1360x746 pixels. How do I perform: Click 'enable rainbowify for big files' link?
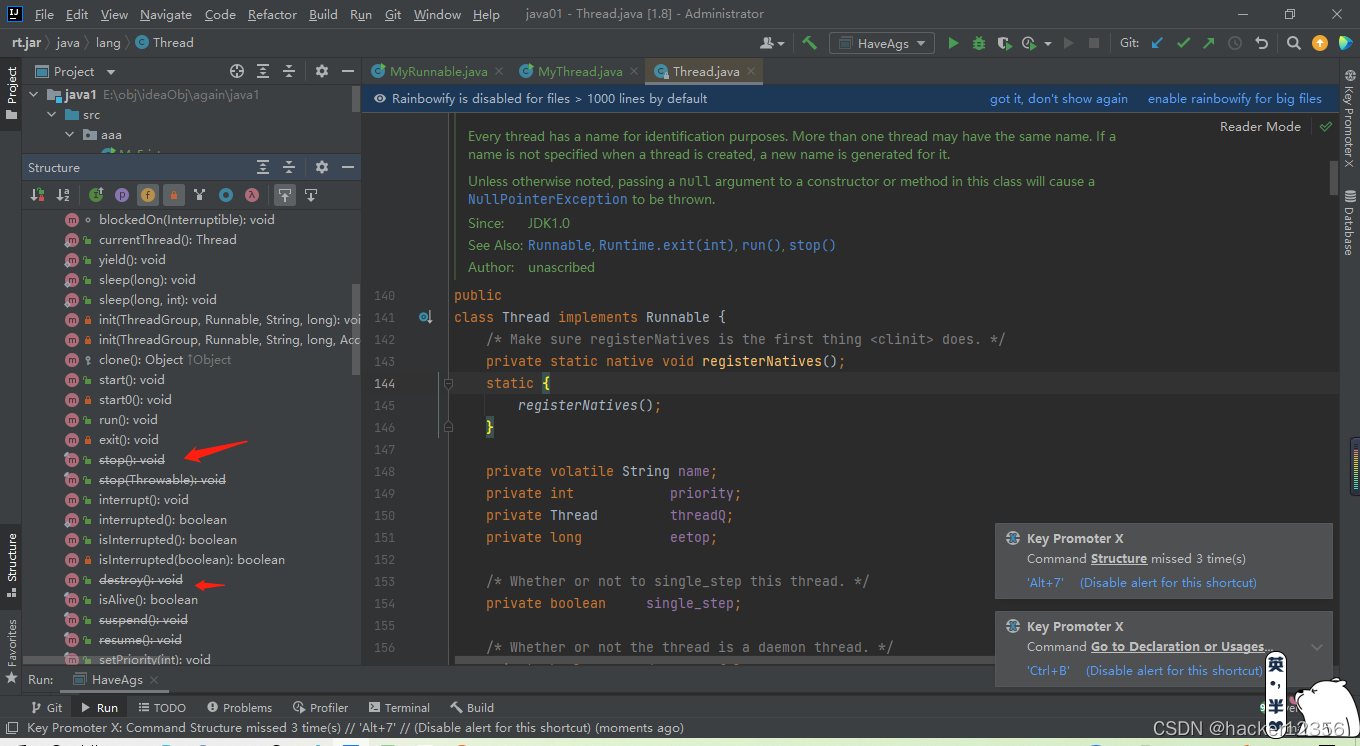point(1235,99)
